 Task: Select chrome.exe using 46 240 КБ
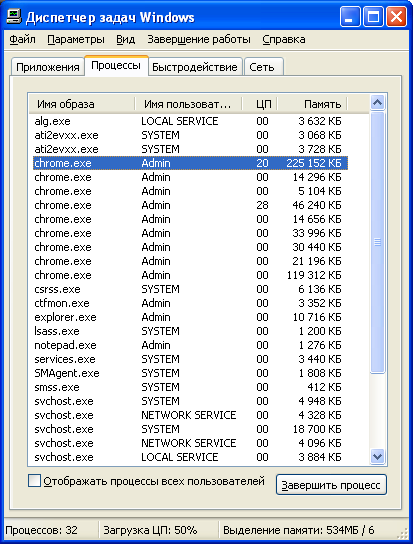click(x=190, y=205)
